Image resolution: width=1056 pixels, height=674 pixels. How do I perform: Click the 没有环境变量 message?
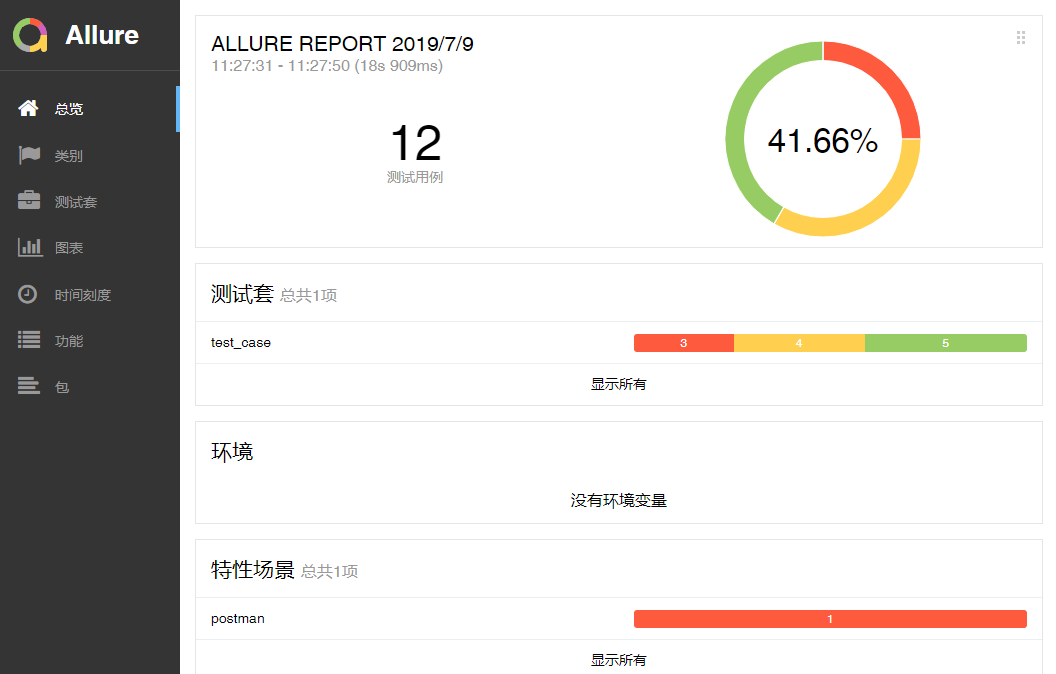[618, 501]
